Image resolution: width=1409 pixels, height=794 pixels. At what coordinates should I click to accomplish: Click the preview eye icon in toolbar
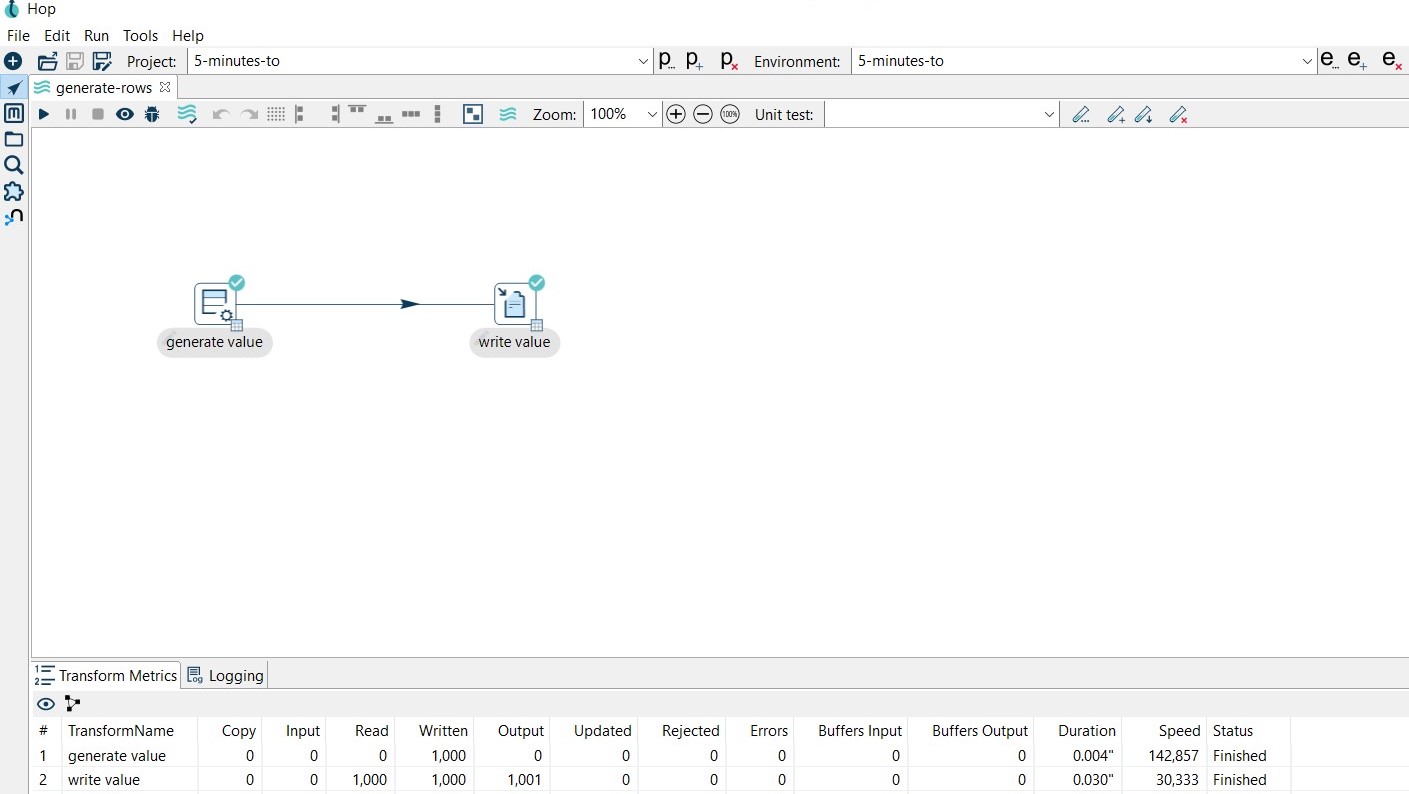124,115
